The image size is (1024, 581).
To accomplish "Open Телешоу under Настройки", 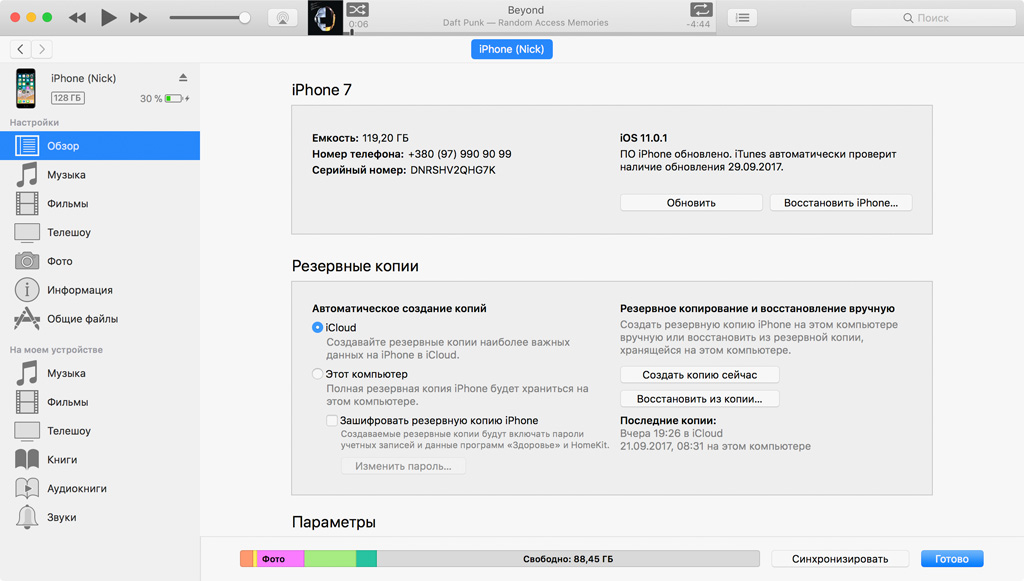I will [x=100, y=232].
